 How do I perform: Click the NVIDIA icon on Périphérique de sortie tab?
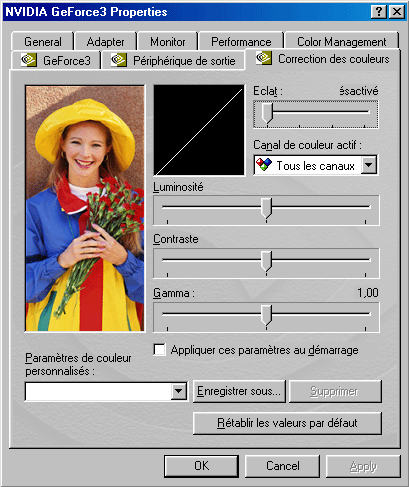tap(119, 60)
